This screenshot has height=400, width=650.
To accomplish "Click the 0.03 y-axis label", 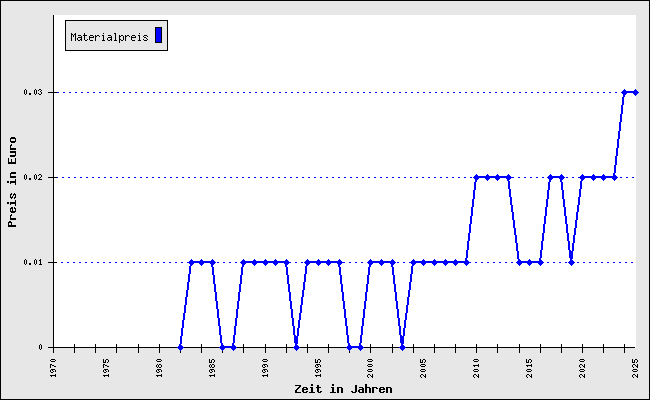I will click(33, 92).
